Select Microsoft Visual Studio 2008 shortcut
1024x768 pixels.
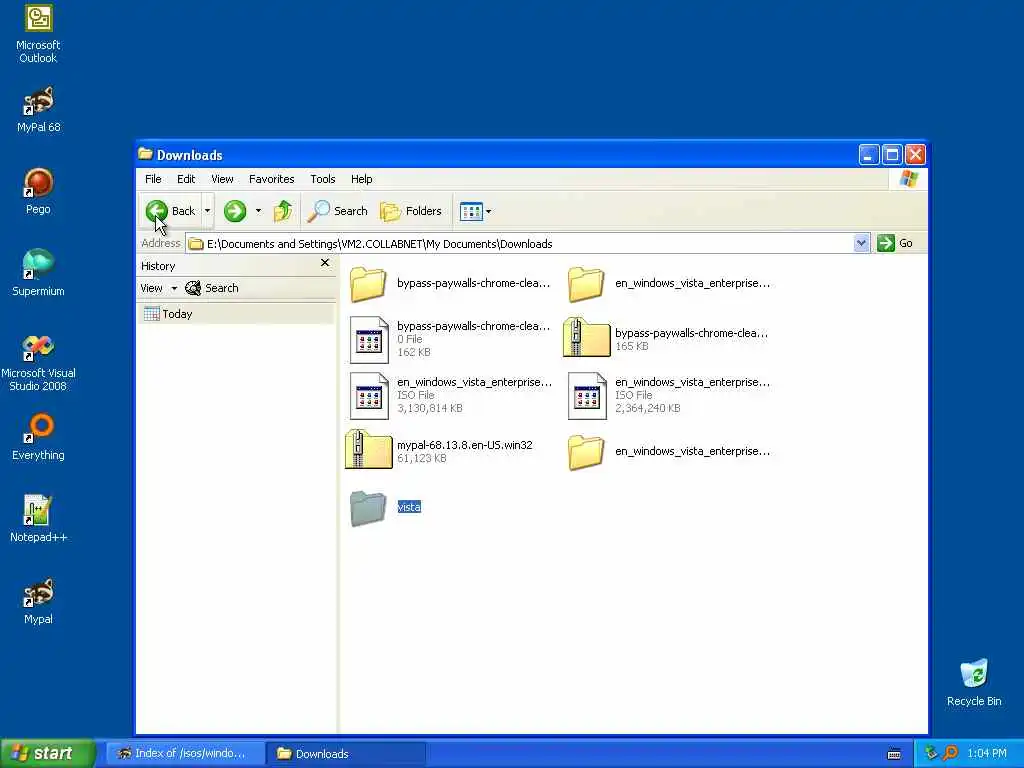click(38, 363)
